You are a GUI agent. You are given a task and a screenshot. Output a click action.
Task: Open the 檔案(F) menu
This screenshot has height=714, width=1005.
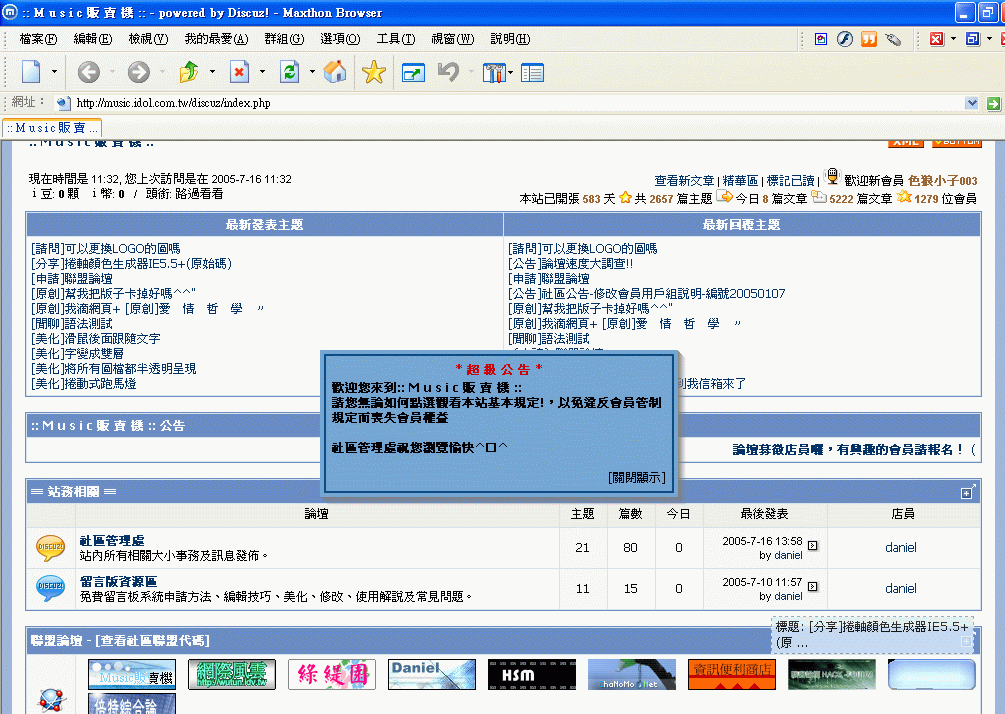(x=38, y=39)
